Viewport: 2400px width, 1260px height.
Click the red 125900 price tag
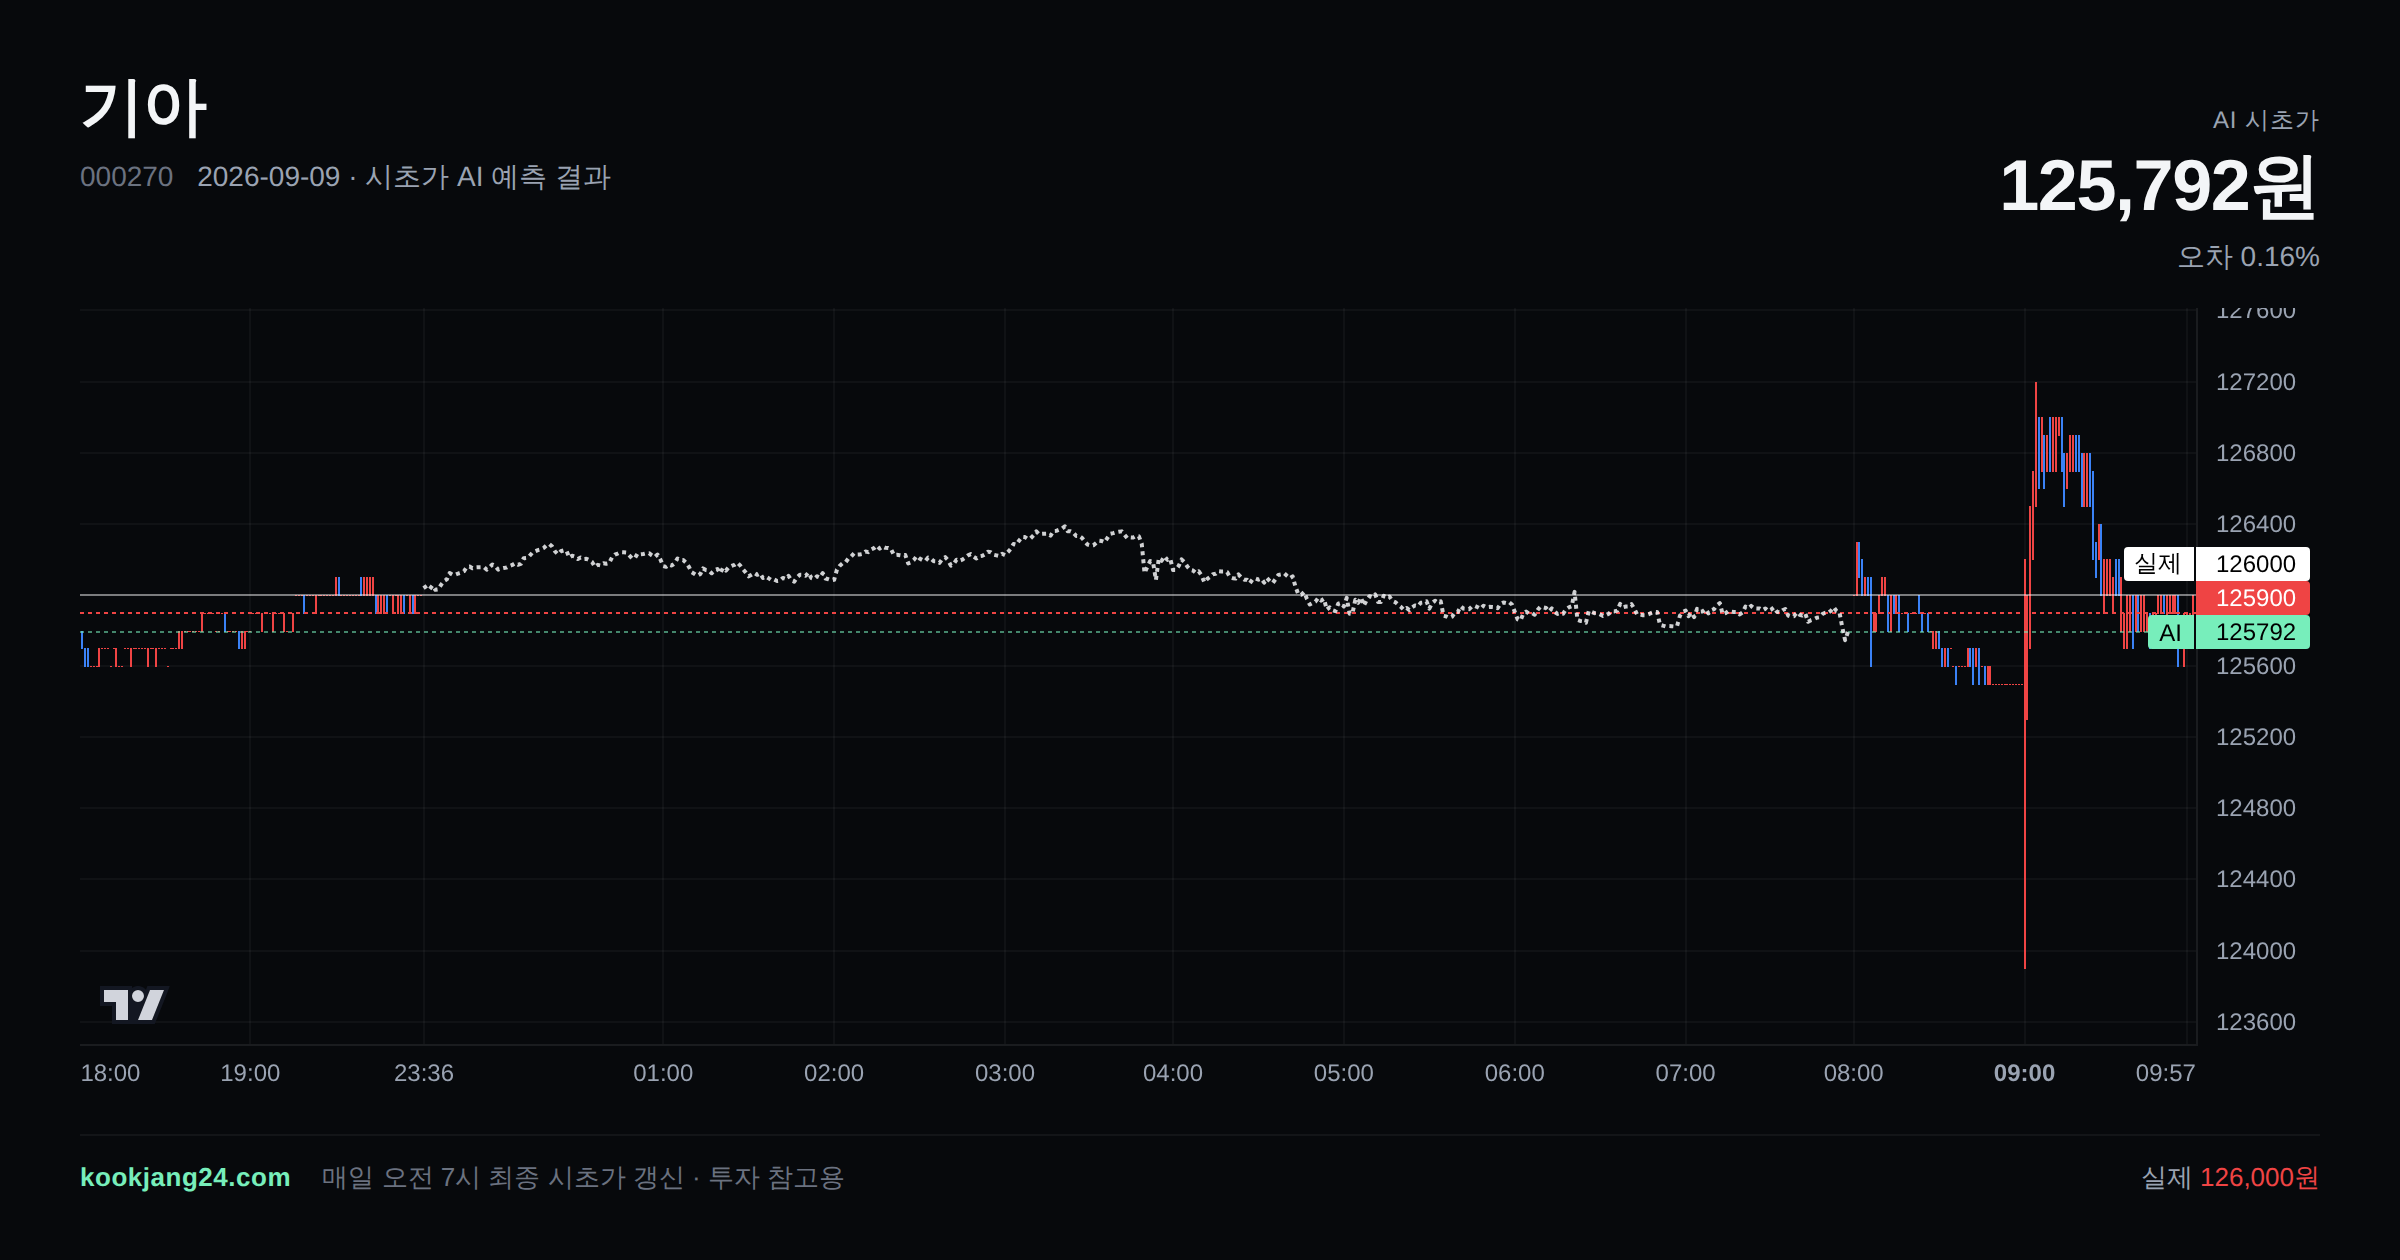2252,598
